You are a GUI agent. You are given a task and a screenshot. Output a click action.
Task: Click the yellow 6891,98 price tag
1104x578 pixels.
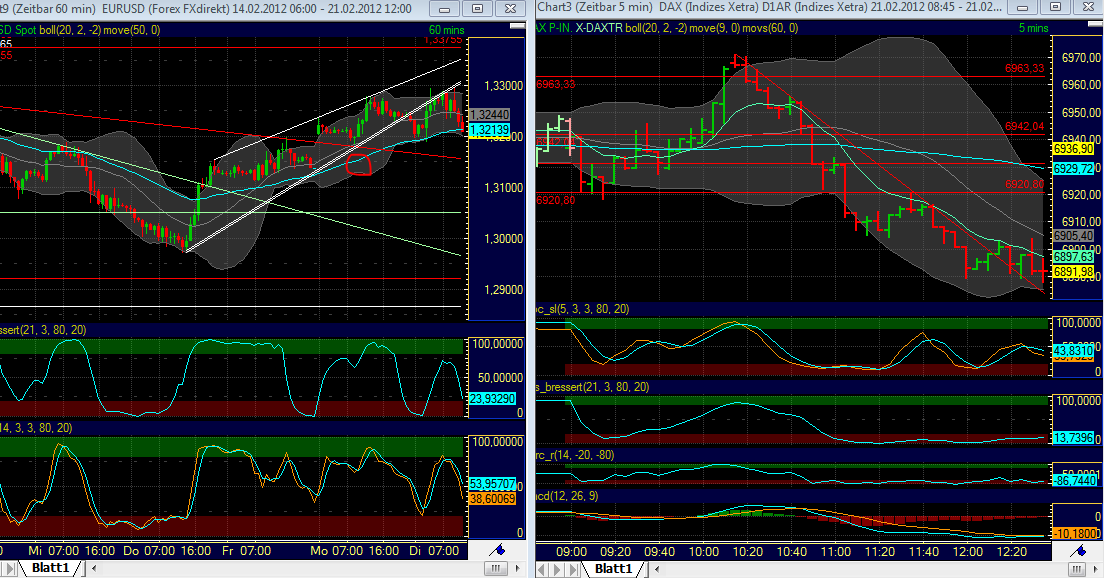pos(1074,272)
